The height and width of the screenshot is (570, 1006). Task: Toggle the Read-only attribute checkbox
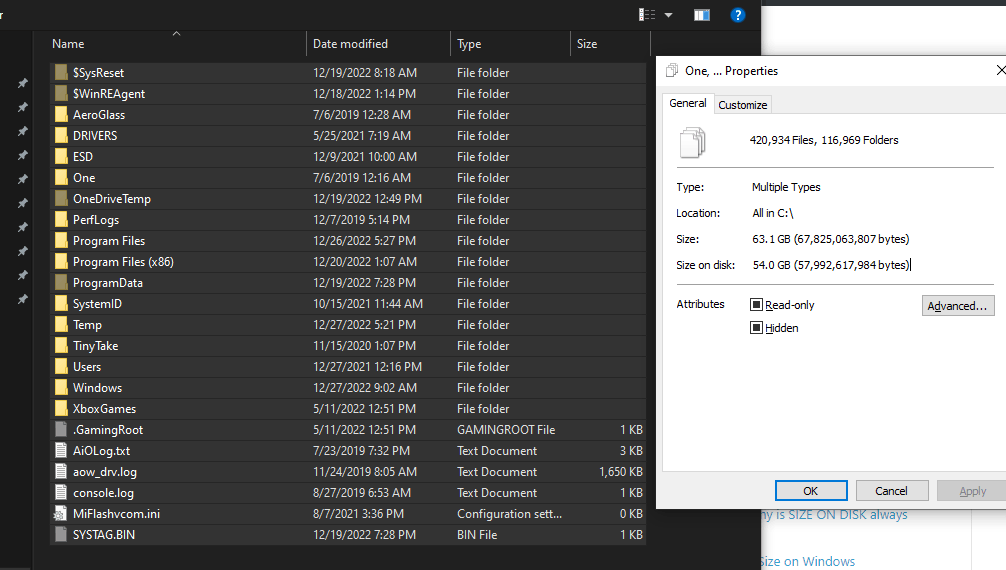point(756,305)
